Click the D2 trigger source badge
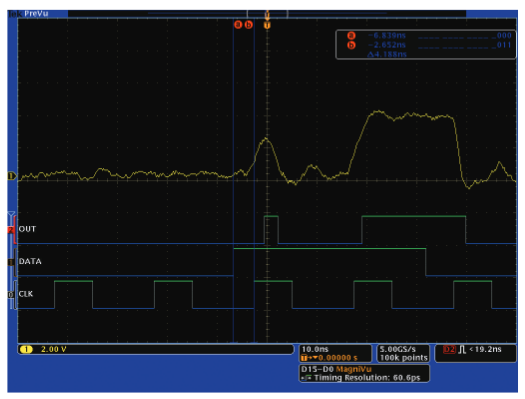Viewport: 525px width, 399px height. [449, 350]
